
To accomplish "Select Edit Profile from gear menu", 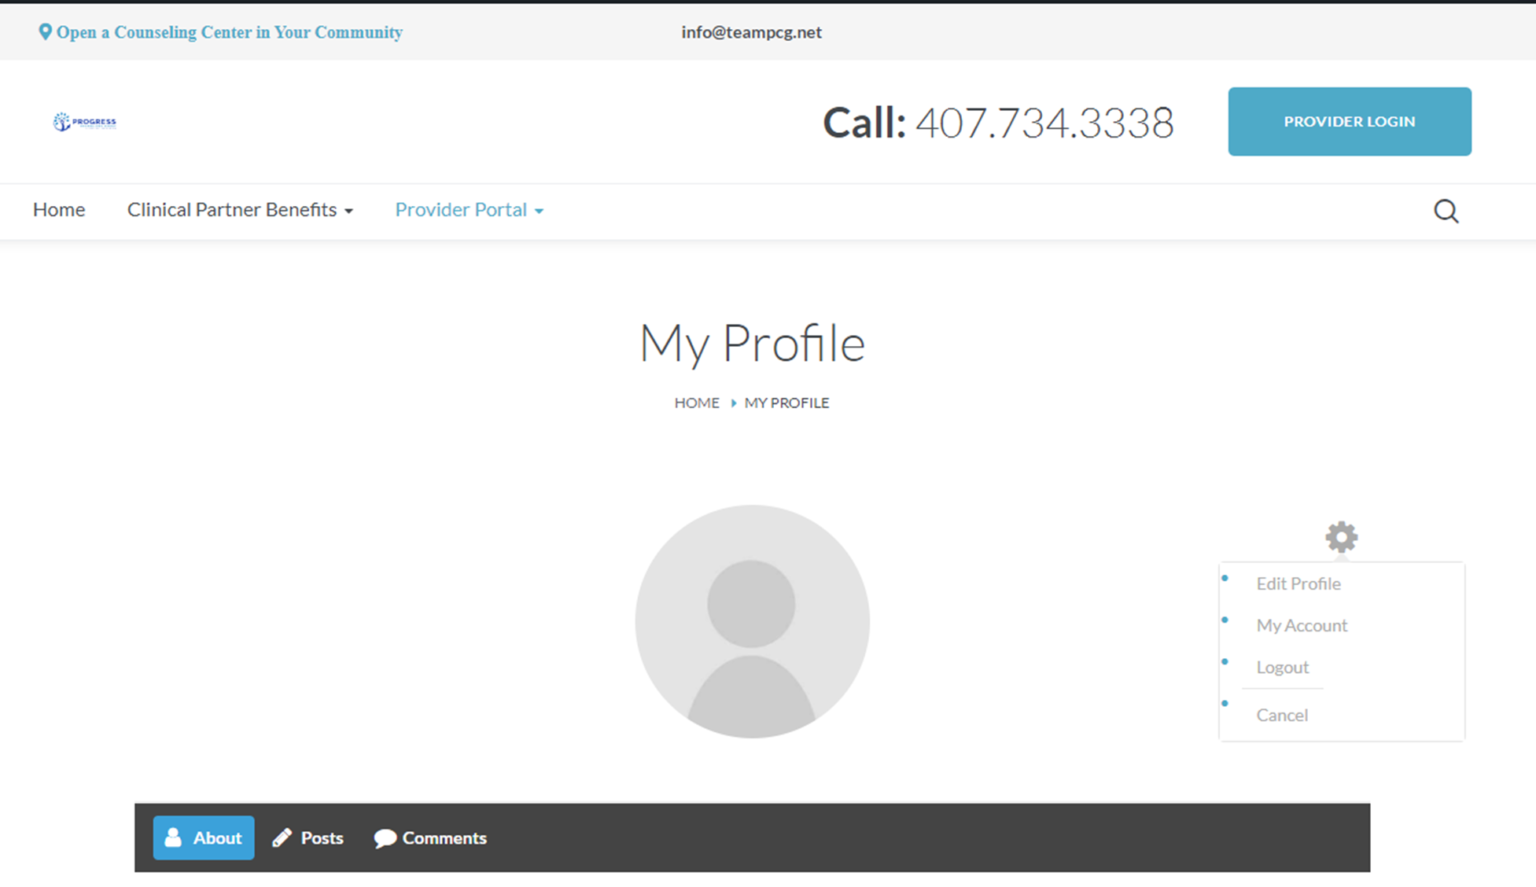I will tap(1298, 584).
